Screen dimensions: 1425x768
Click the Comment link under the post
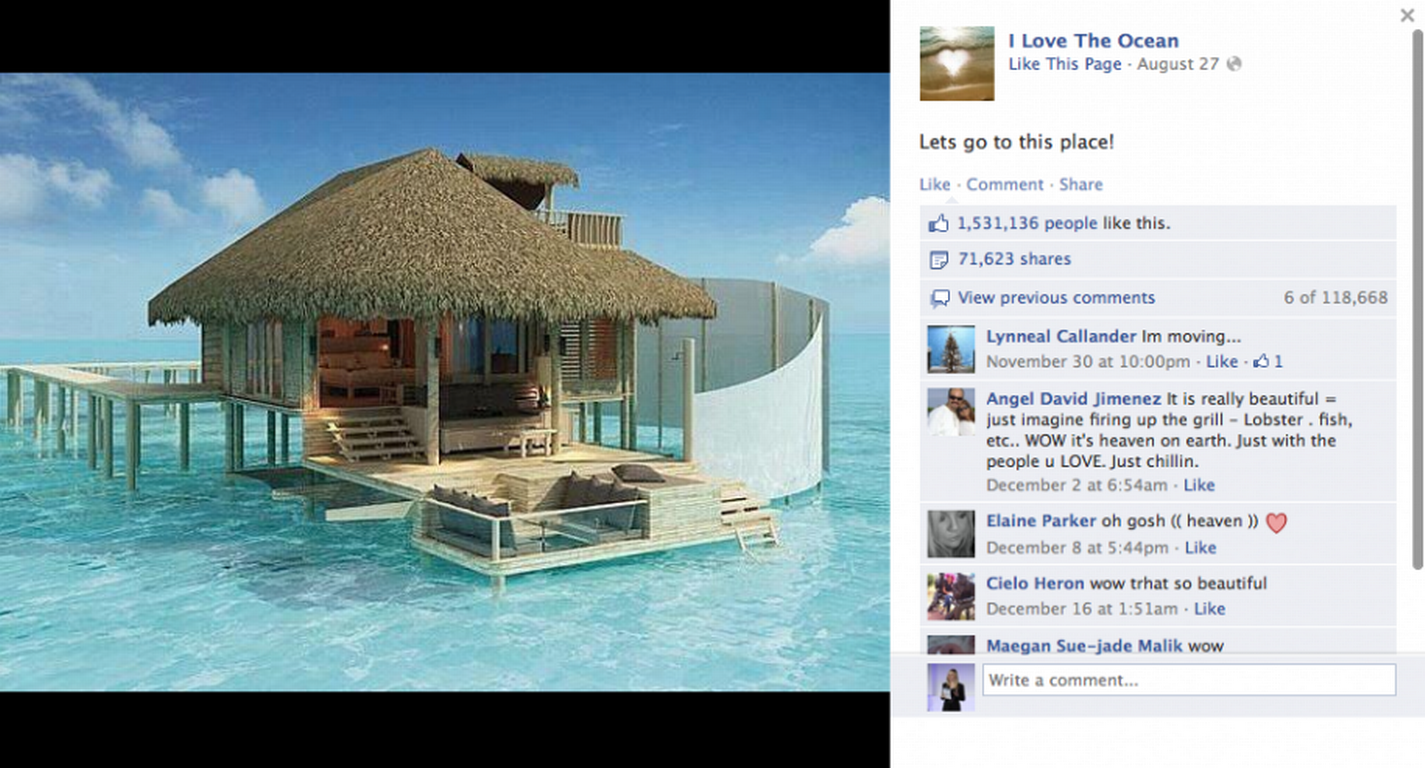[1005, 184]
